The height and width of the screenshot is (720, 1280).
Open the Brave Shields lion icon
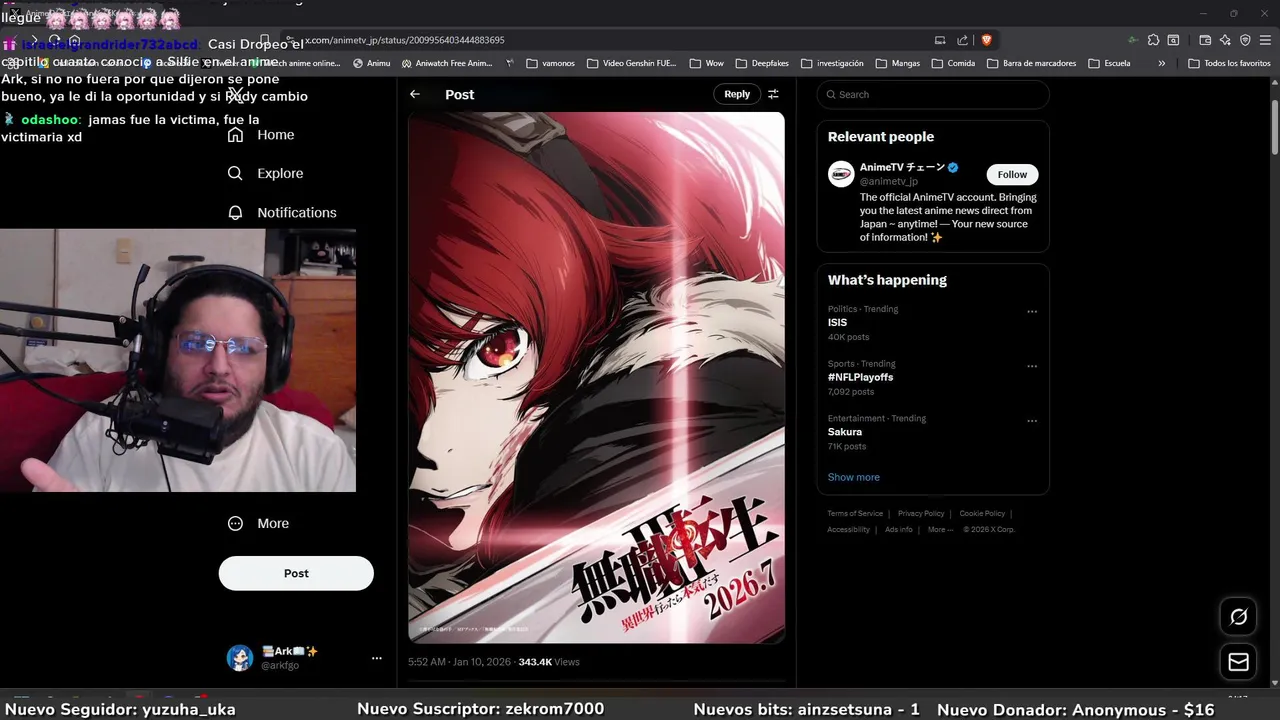pyautogui.click(x=986, y=40)
